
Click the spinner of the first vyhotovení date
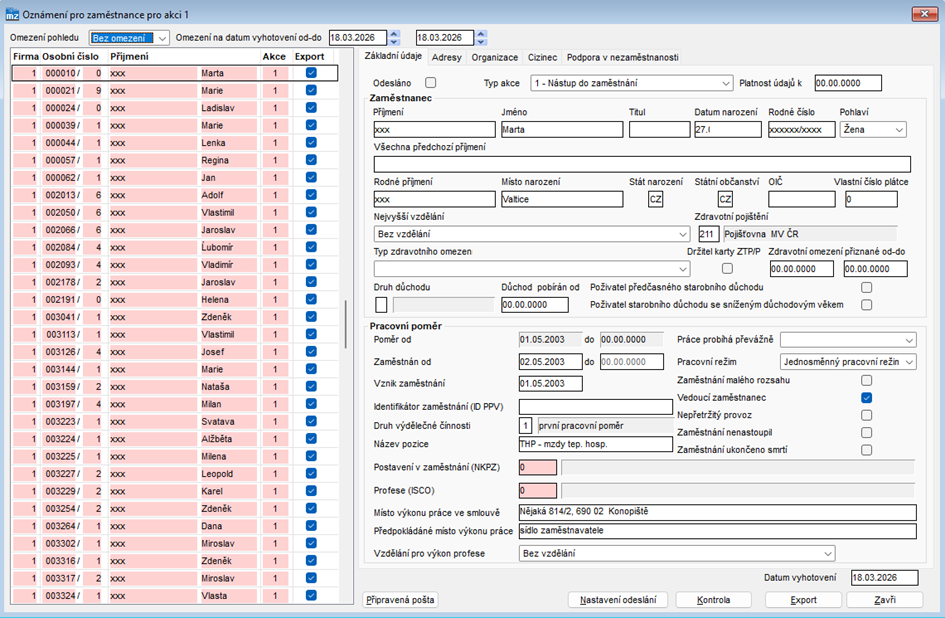pos(394,38)
